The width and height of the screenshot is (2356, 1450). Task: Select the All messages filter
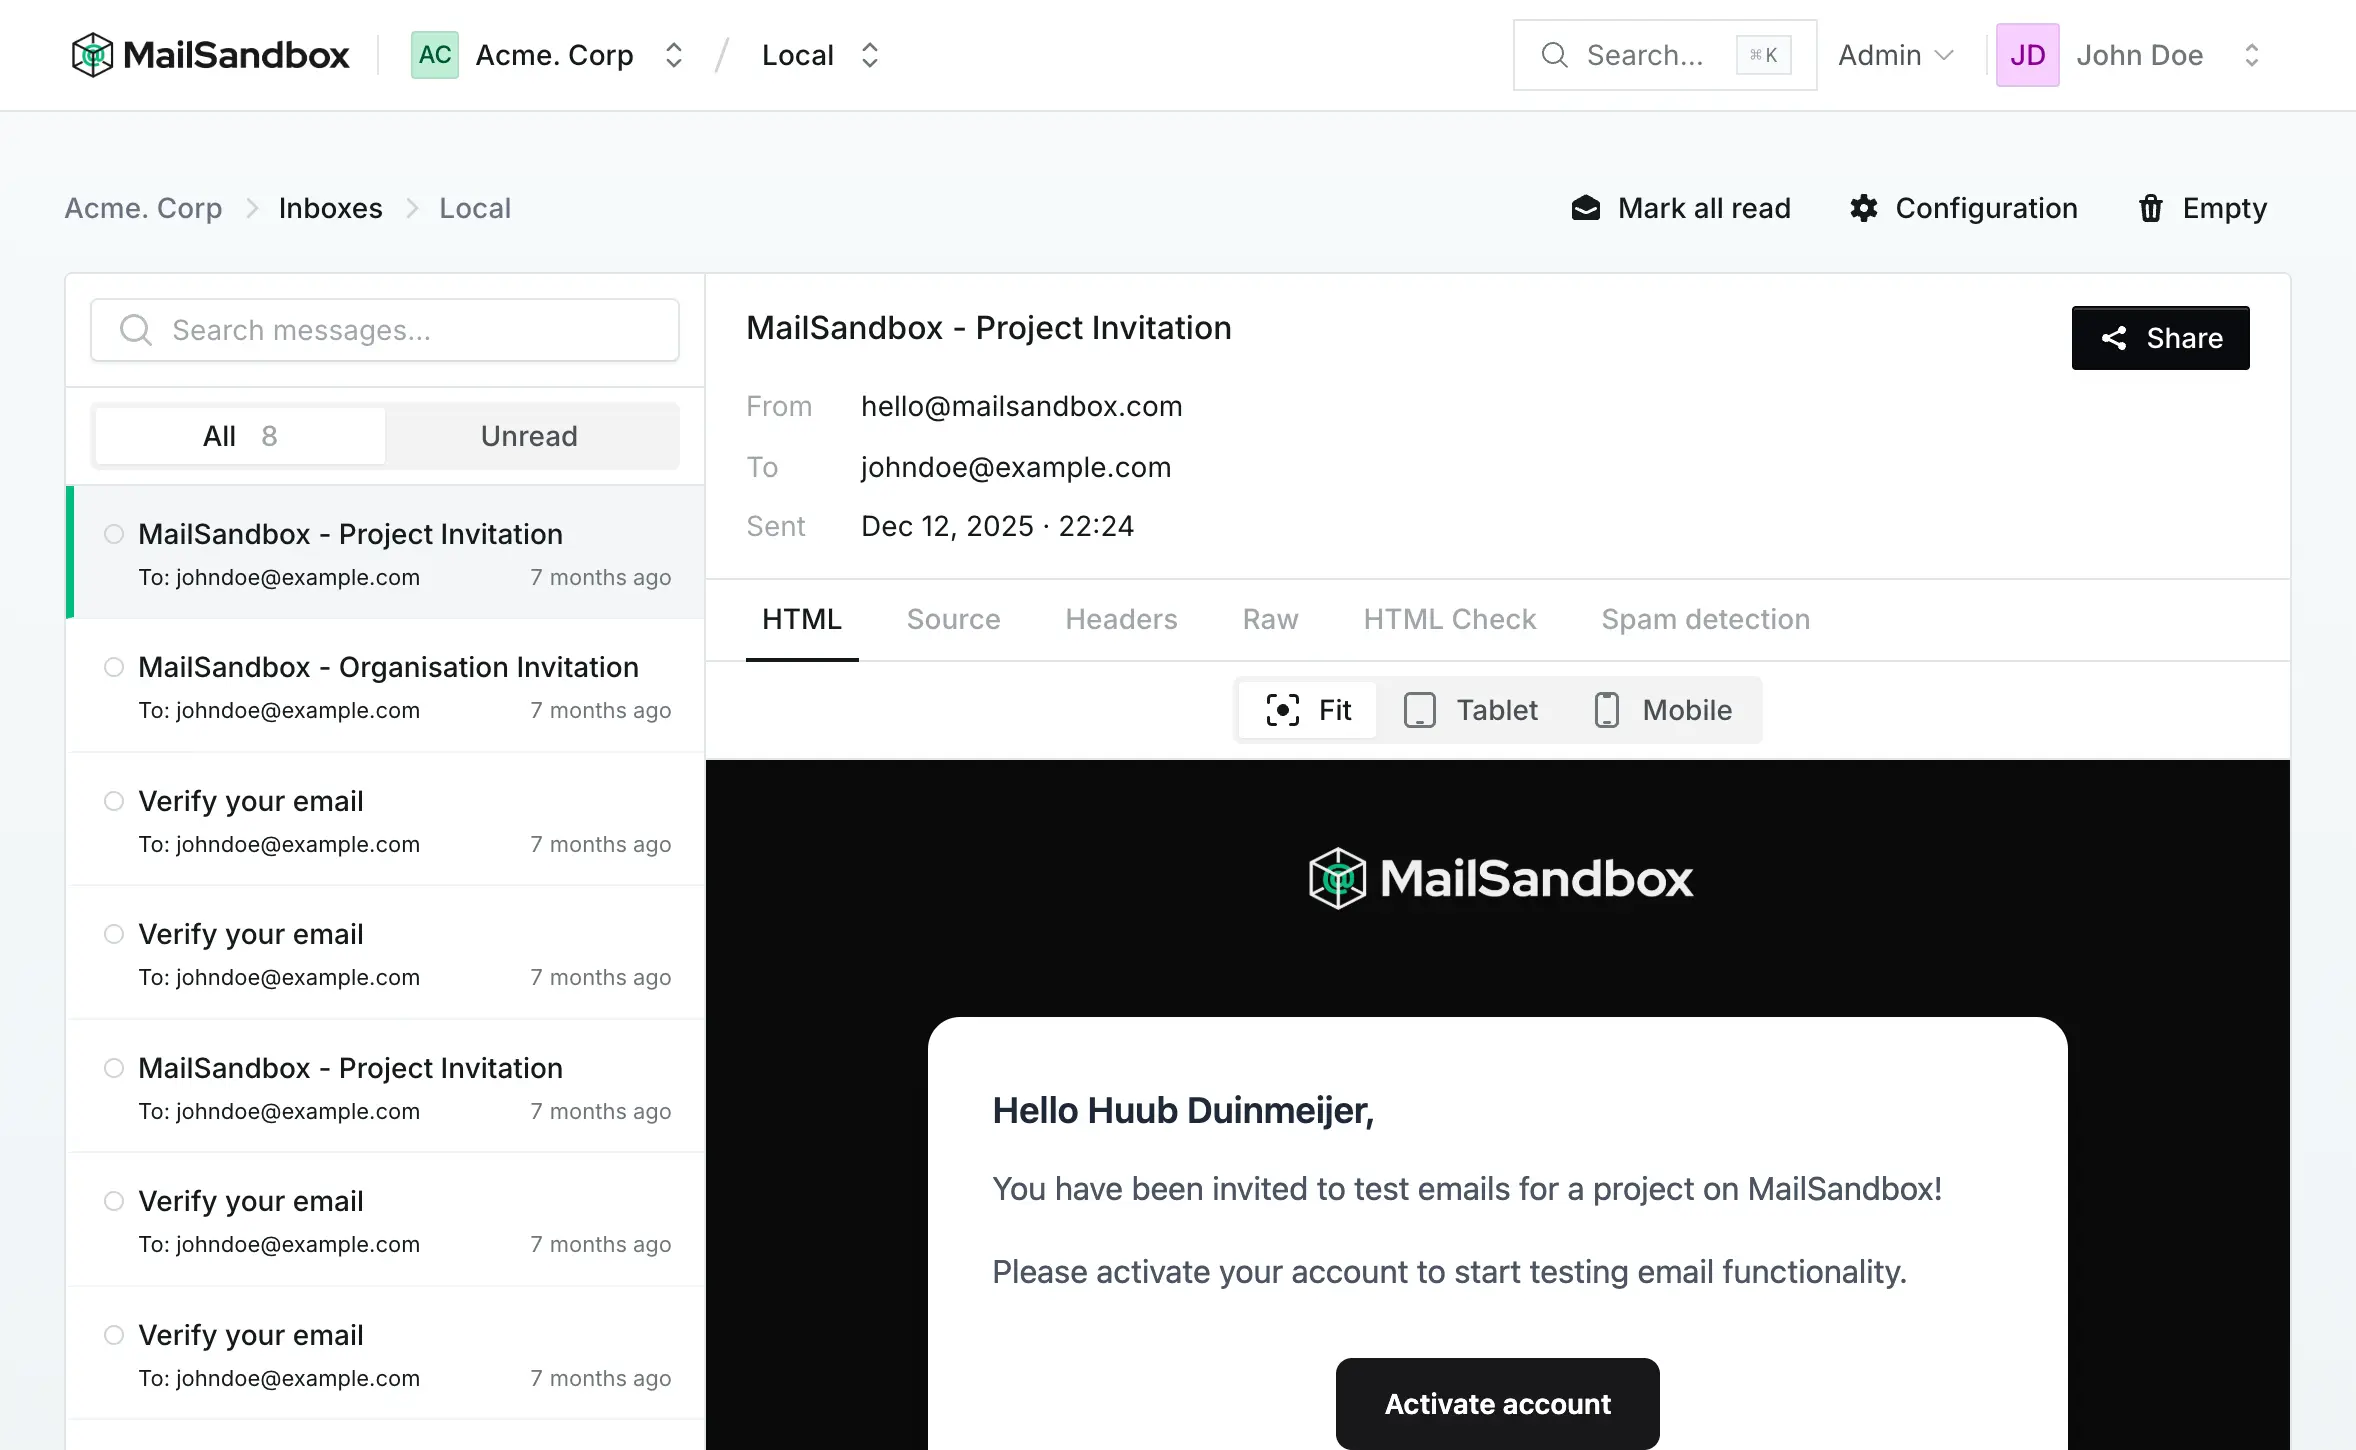pyautogui.click(x=240, y=436)
